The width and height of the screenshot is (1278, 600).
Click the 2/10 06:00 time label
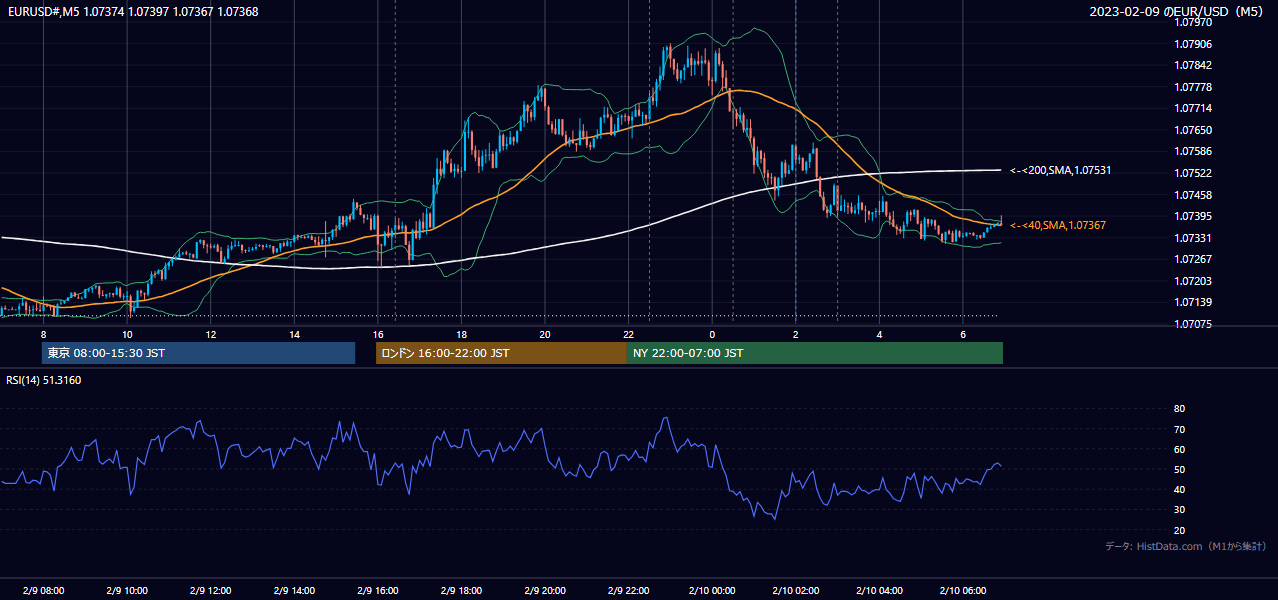click(x=962, y=590)
